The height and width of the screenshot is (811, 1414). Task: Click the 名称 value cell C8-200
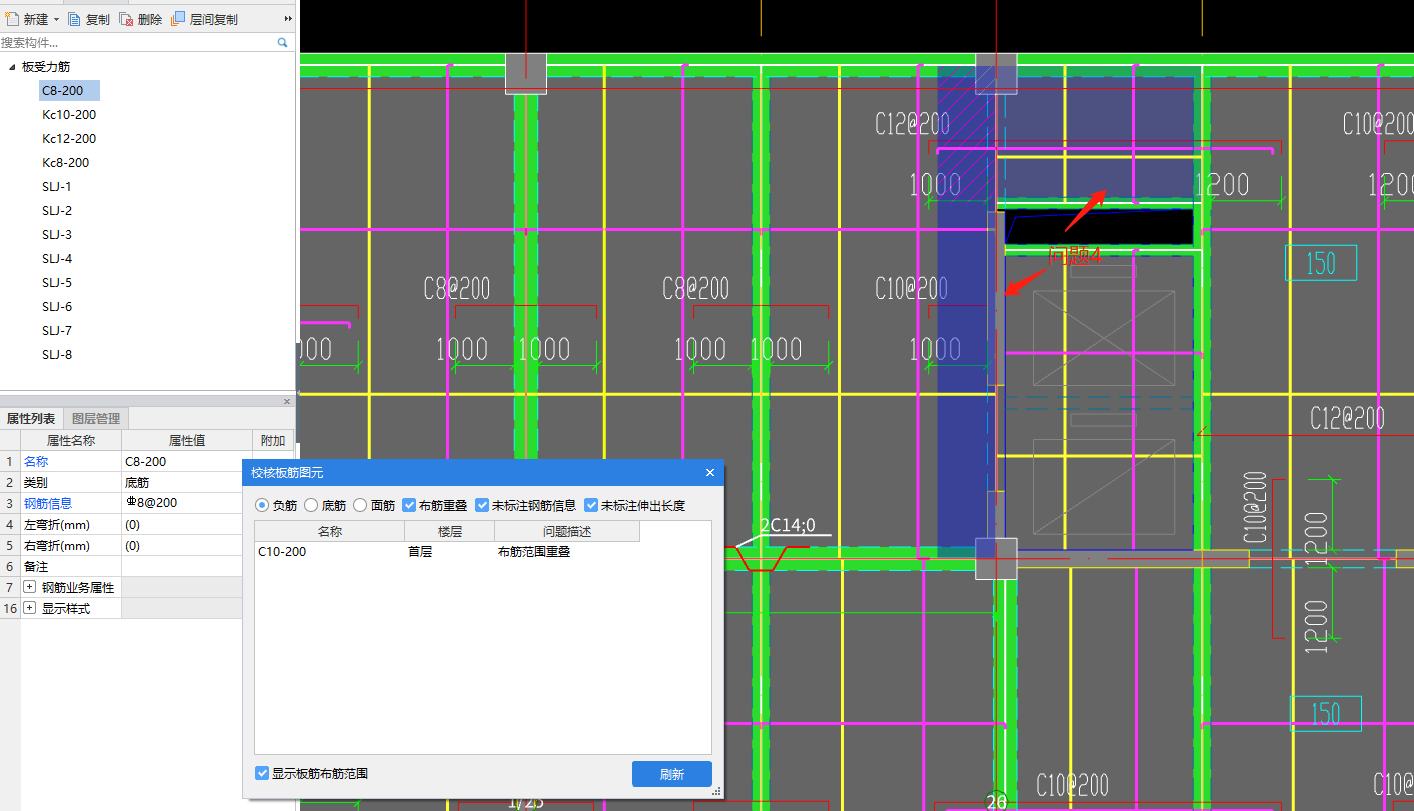pos(186,462)
